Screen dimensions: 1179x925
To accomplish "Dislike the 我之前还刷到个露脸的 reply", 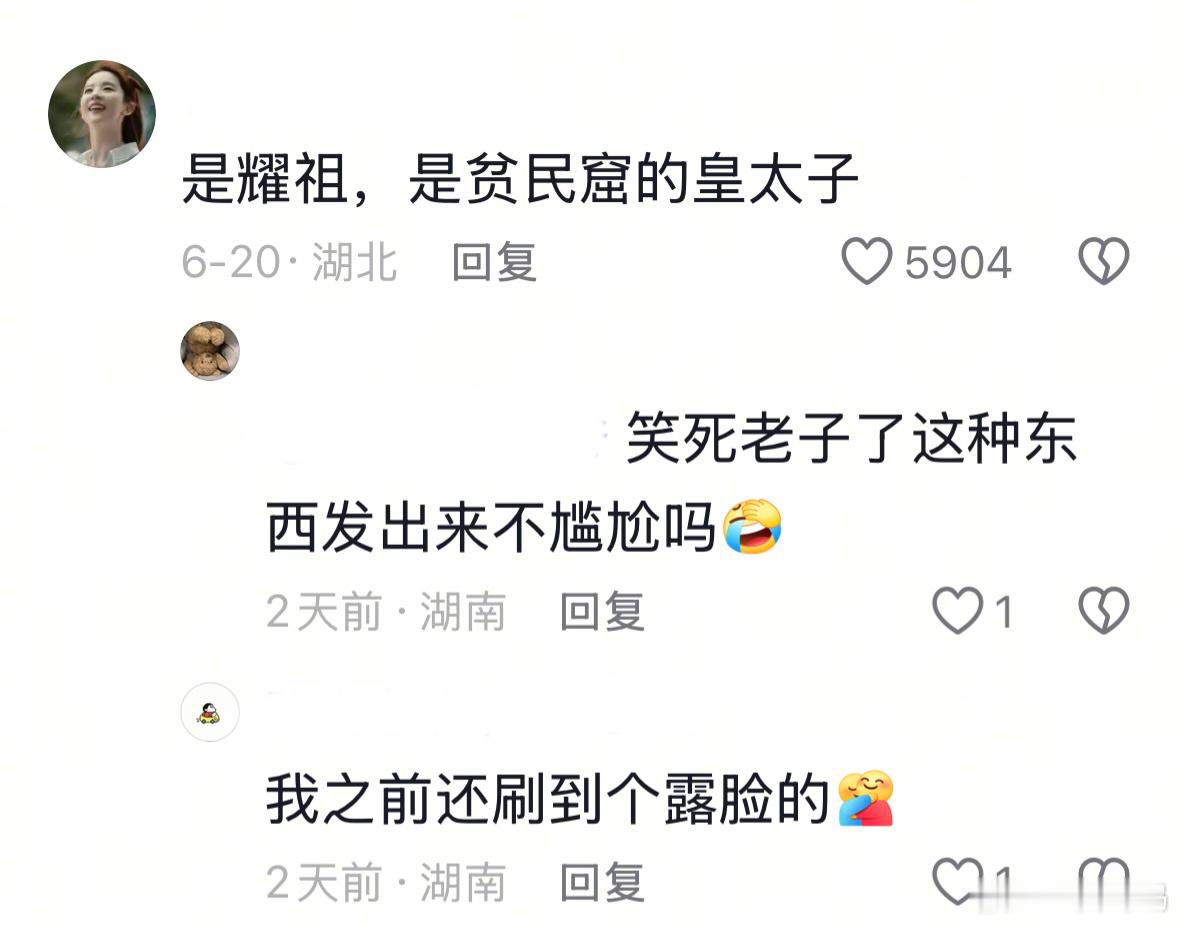I will click(x=1103, y=881).
